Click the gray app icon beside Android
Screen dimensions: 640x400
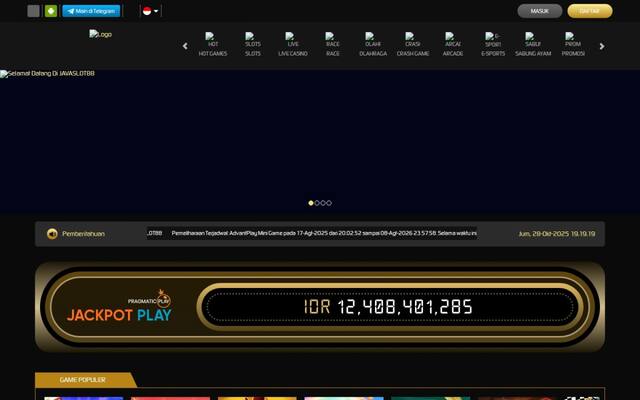(33, 11)
